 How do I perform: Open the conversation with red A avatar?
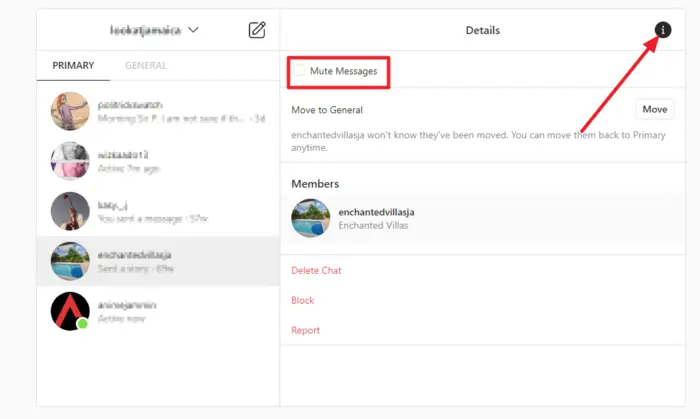coord(158,311)
